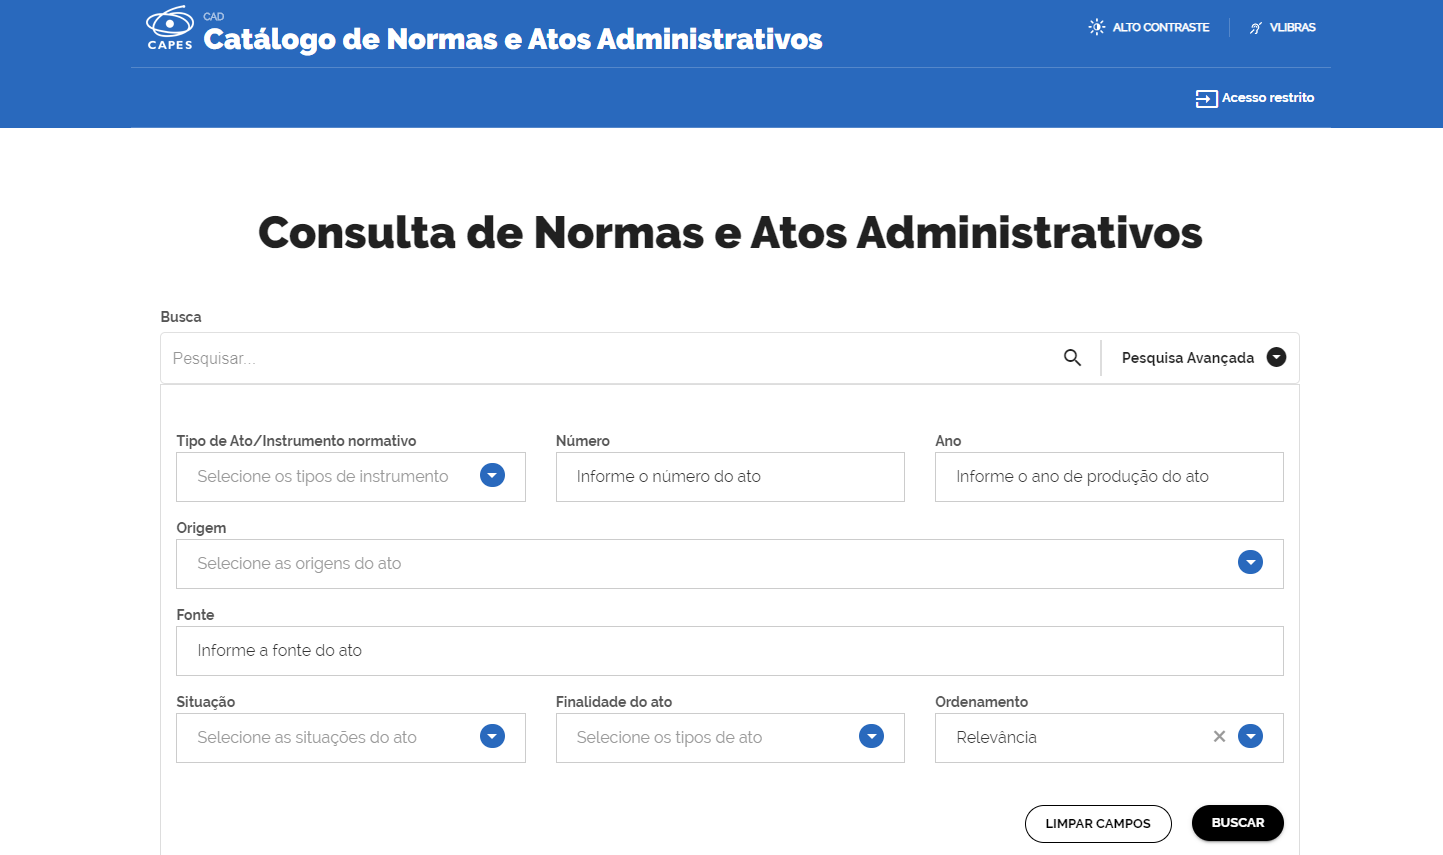The image size is (1443, 855).
Task: Click the LIMPAR CAMPOS button
Action: click(x=1097, y=823)
